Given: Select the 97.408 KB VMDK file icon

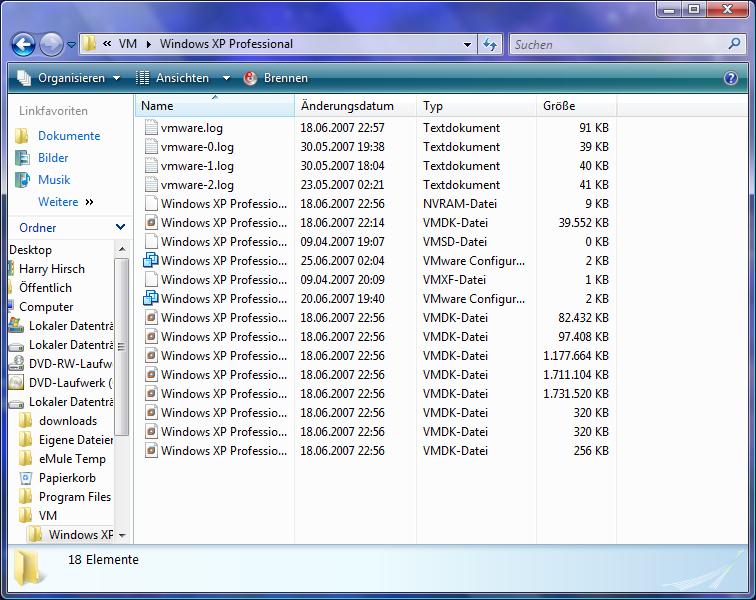Looking at the screenshot, I should tap(151, 336).
